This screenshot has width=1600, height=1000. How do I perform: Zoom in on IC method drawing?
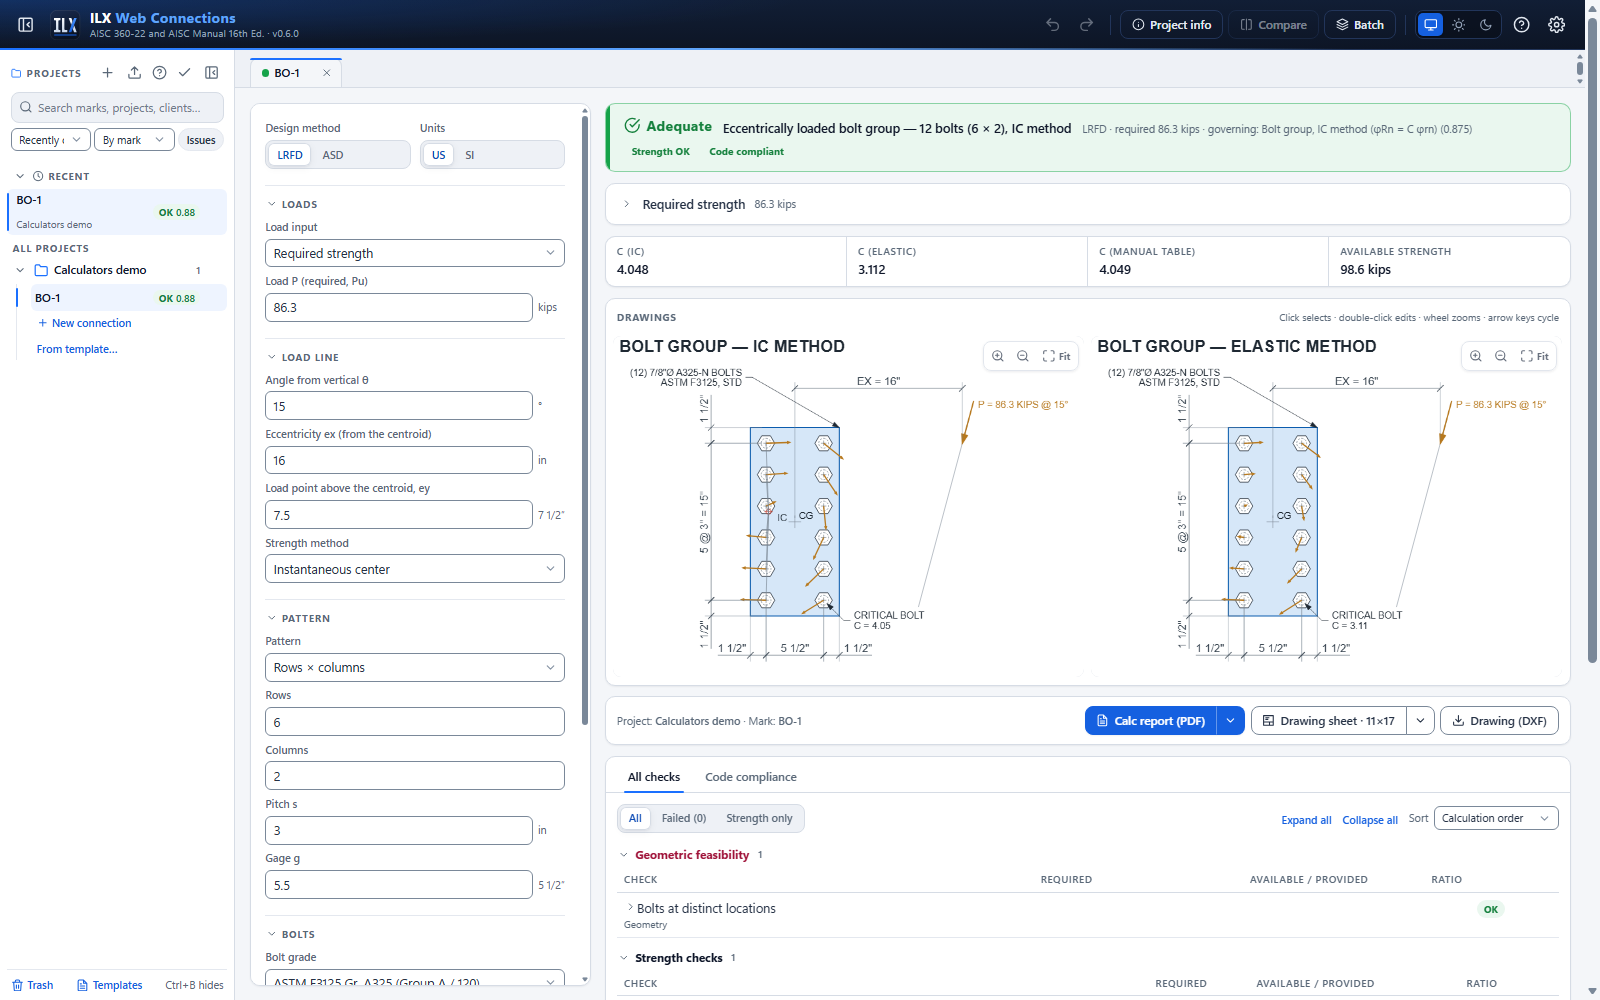point(998,356)
